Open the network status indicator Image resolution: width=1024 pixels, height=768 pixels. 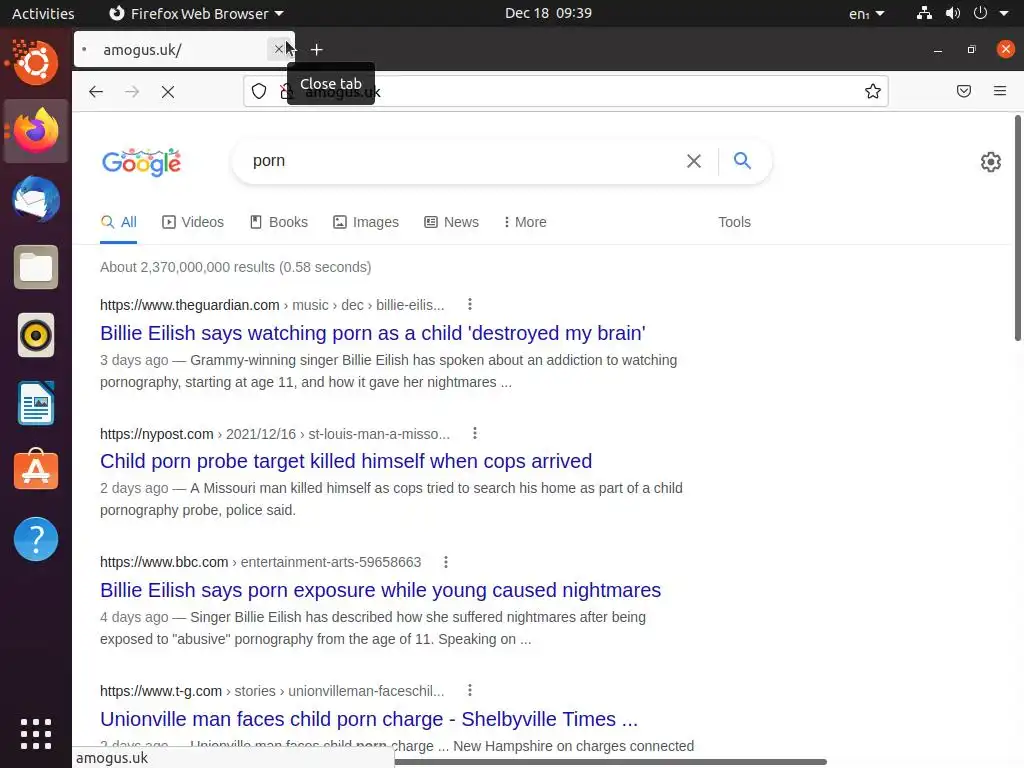click(924, 13)
